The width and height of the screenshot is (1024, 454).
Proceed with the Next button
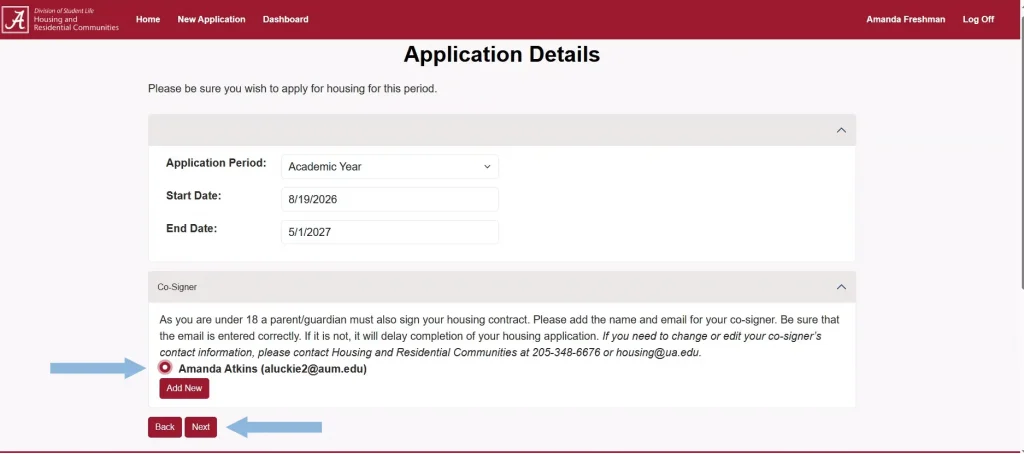click(x=201, y=427)
